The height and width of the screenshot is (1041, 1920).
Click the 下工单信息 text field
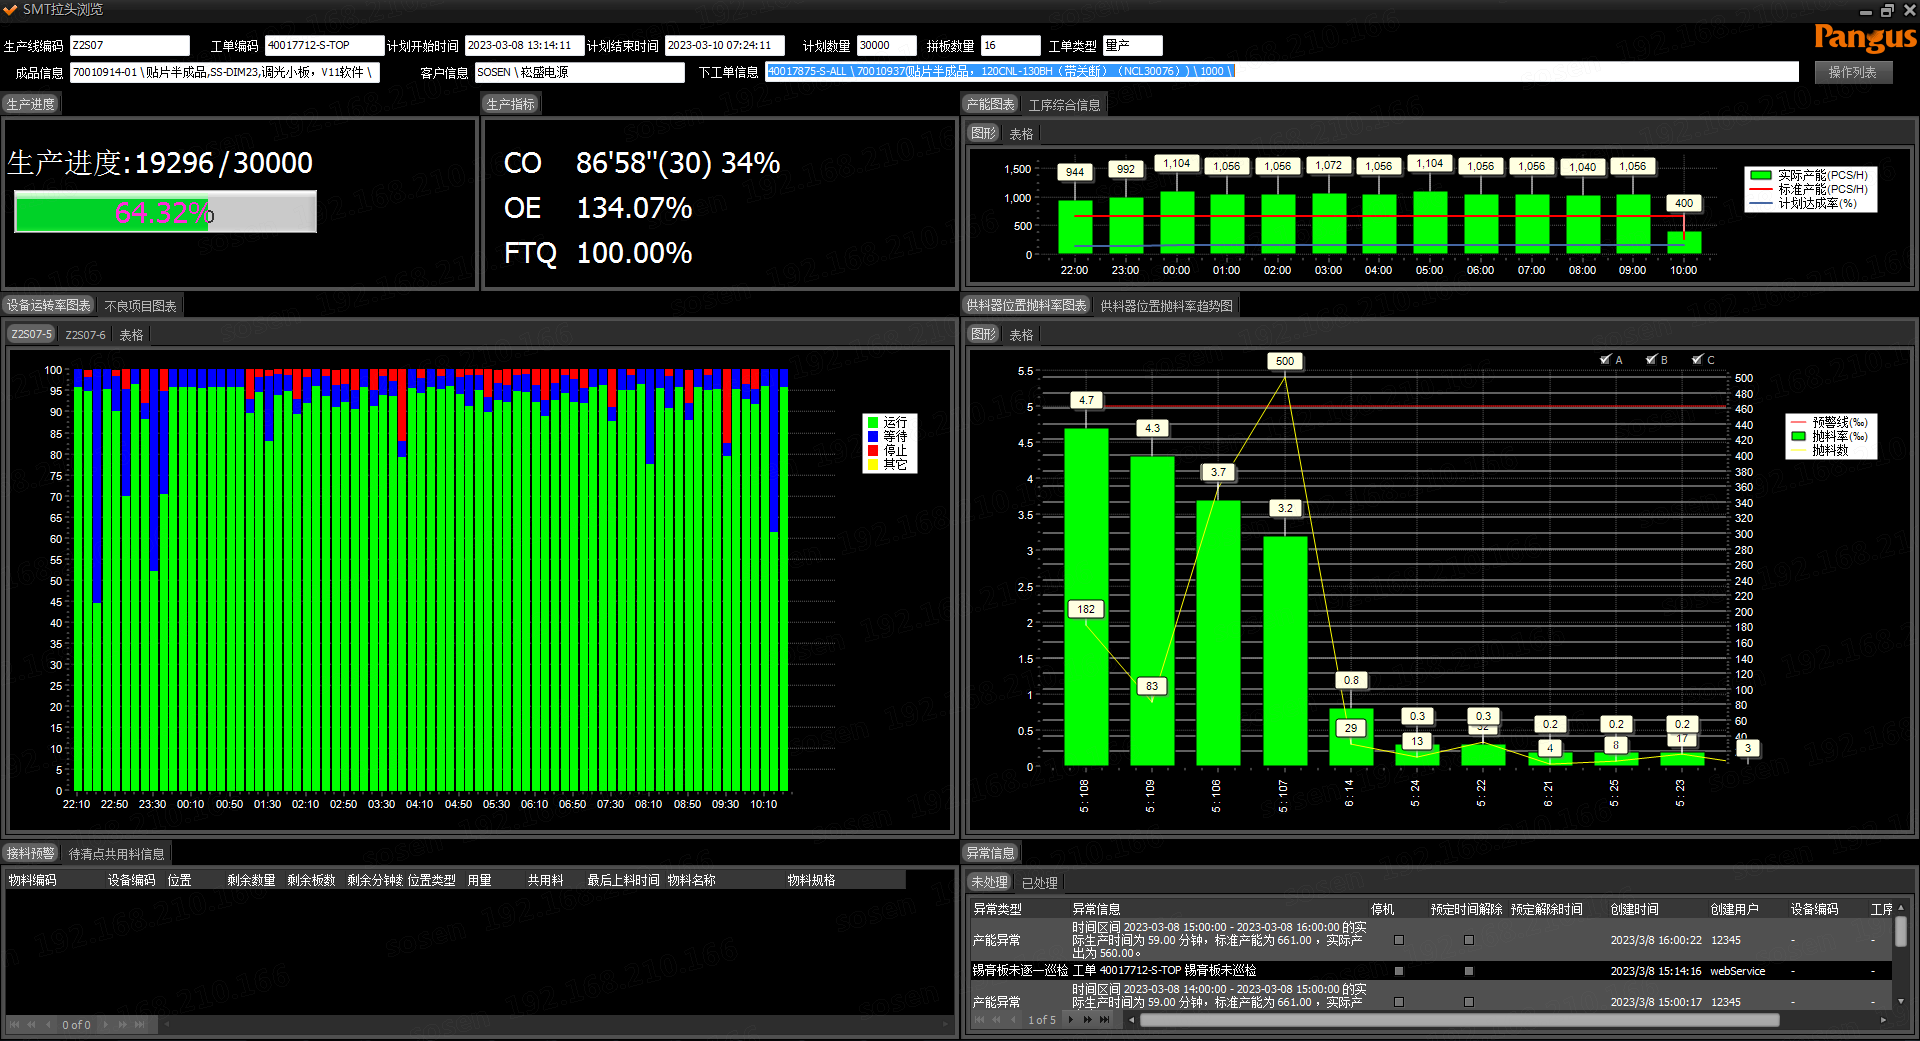[x=1280, y=72]
